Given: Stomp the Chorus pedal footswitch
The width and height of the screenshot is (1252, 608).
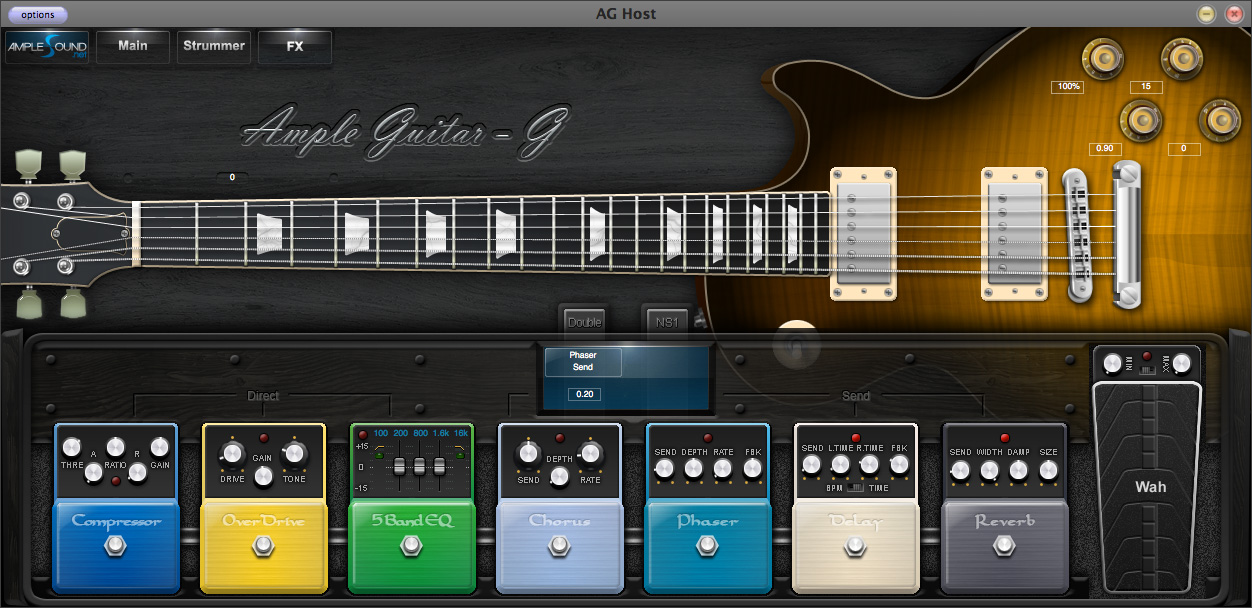Looking at the screenshot, I should click(560, 546).
